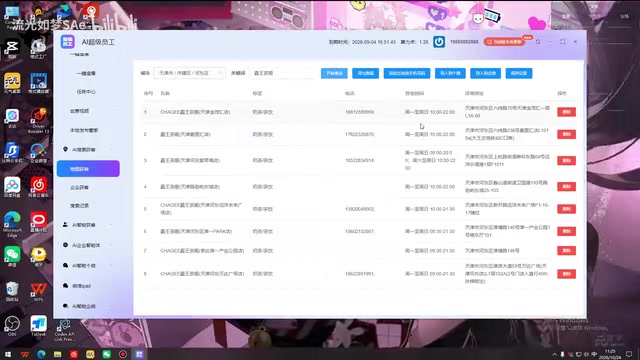Click the location pin icon beside AI搜索获客
The width and height of the screenshot is (640, 360).
tap(65, 149)
